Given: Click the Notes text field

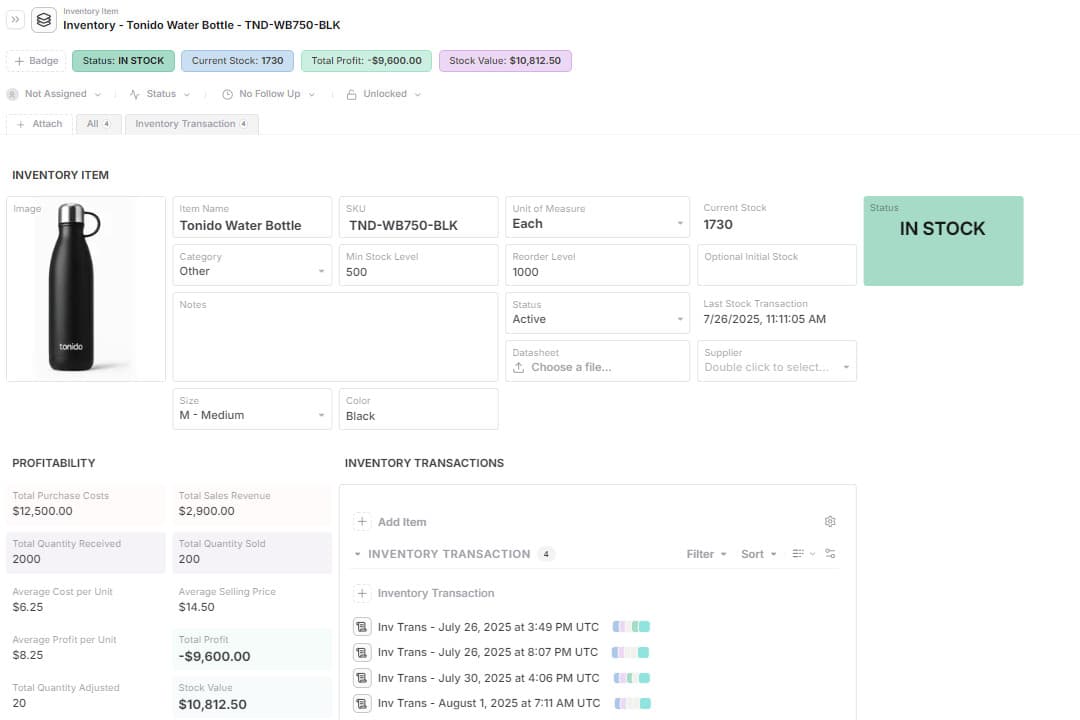Looking at the screenshot, I should click(335, 340).
